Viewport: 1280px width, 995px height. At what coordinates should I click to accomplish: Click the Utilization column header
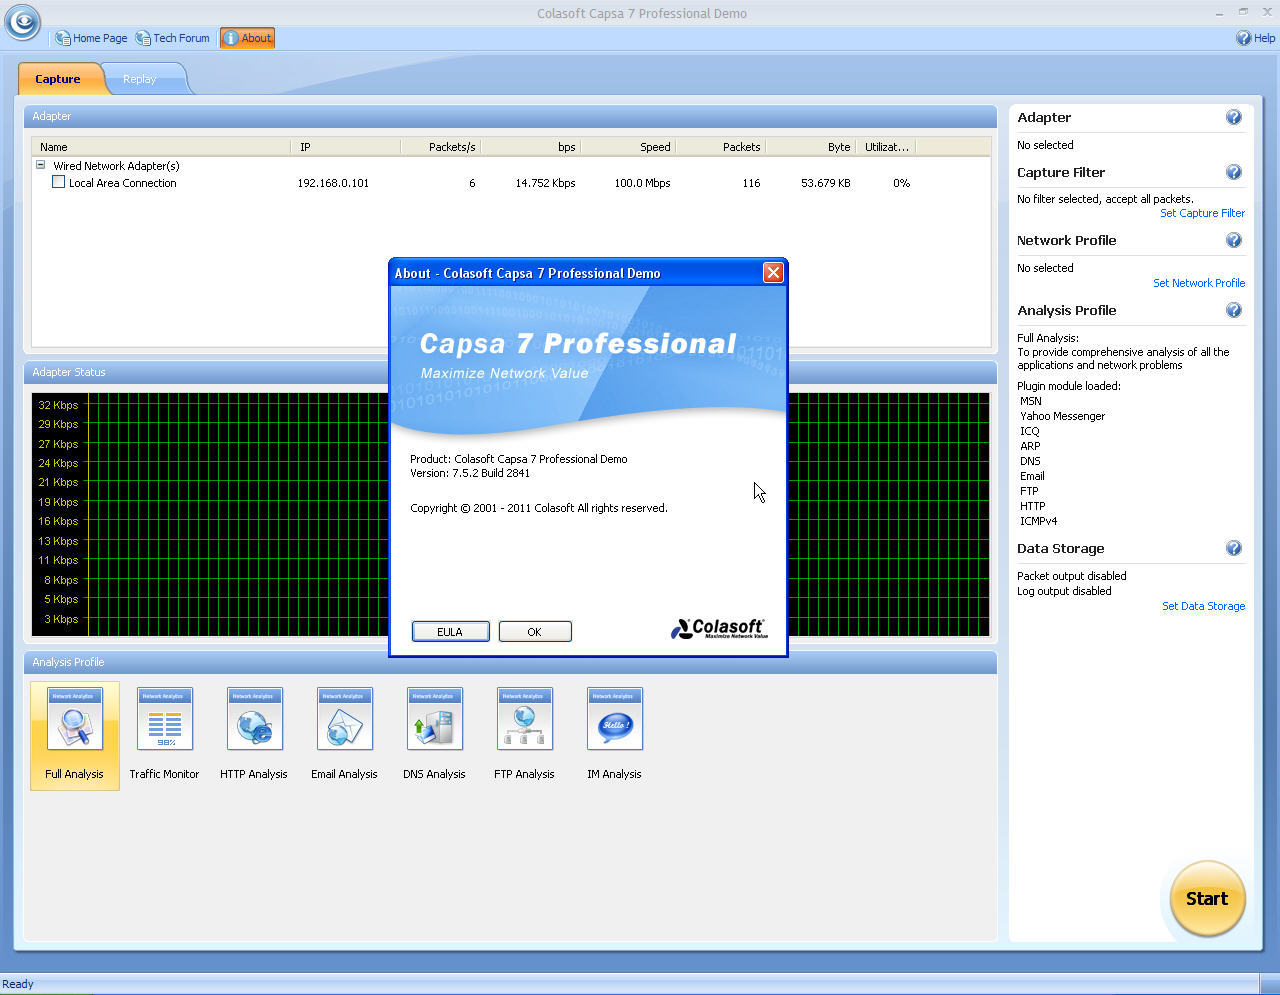click(x=886, y=147)
